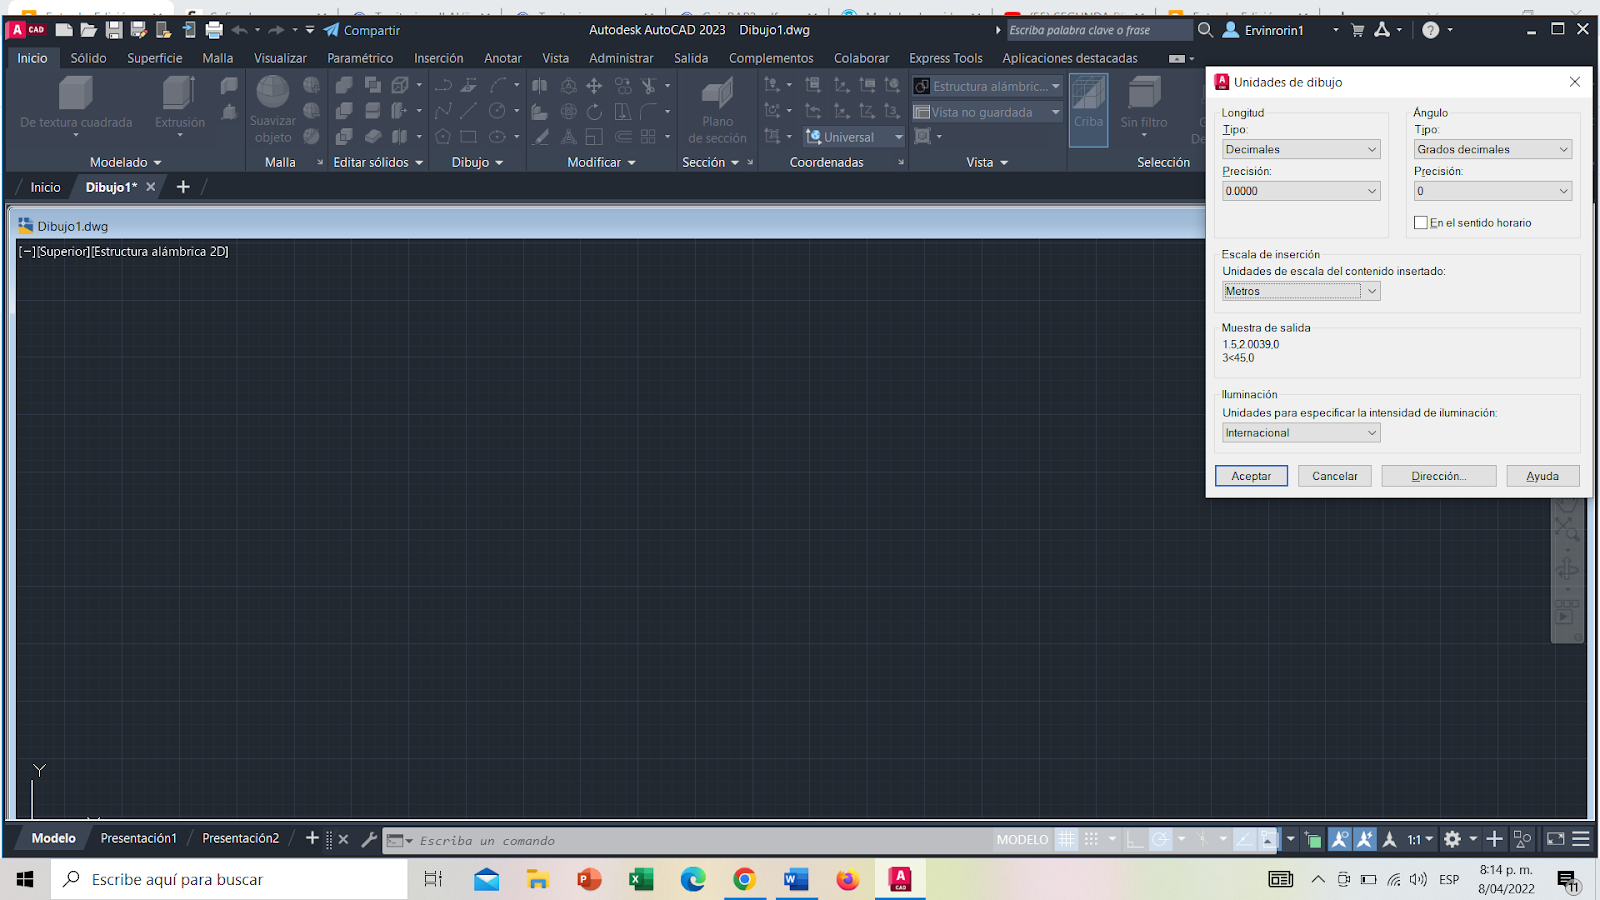This screenshot has height=900, width=1600.
Task: Switch to the Presentación2 layout tab
Action: pos(241,838)
